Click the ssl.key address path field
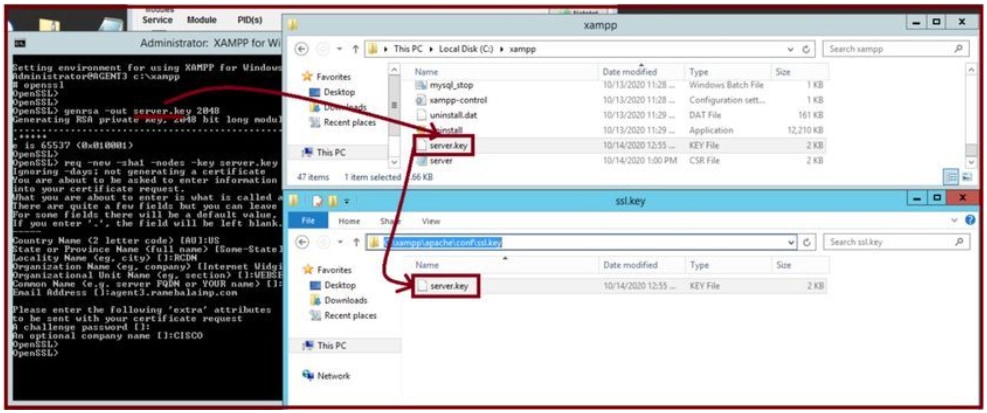 click(x=577, y=242)
